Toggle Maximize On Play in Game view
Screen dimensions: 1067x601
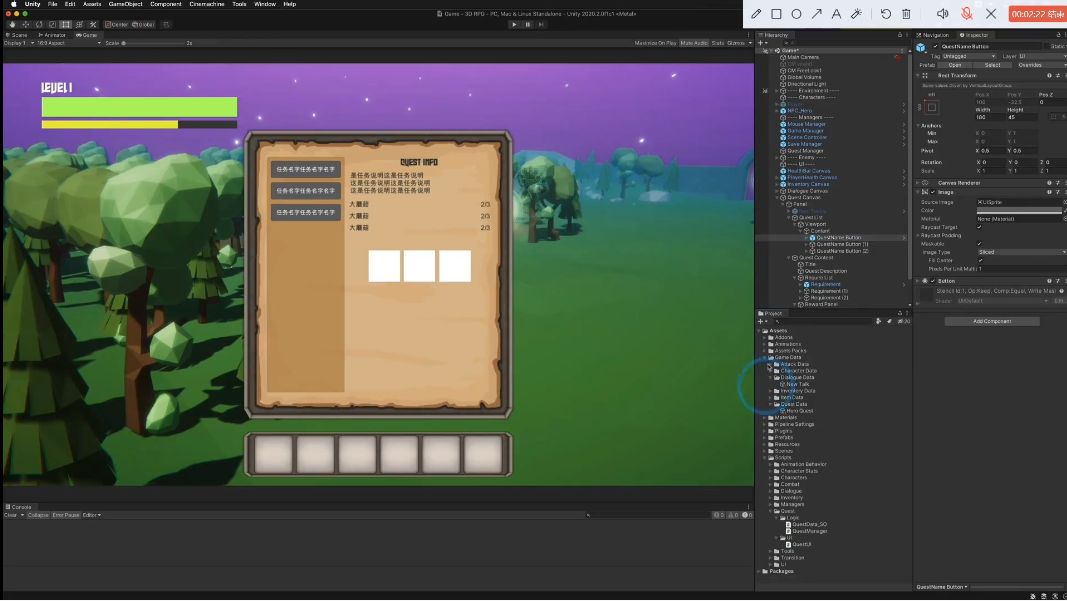pos(655,43)
